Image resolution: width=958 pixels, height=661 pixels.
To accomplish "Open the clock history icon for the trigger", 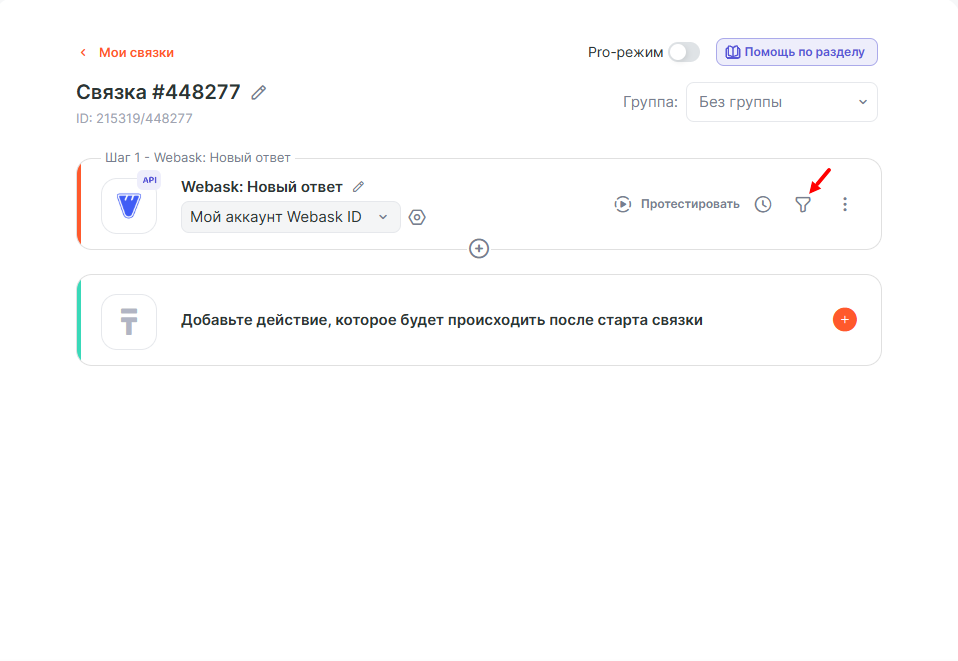I will [763, 204].
